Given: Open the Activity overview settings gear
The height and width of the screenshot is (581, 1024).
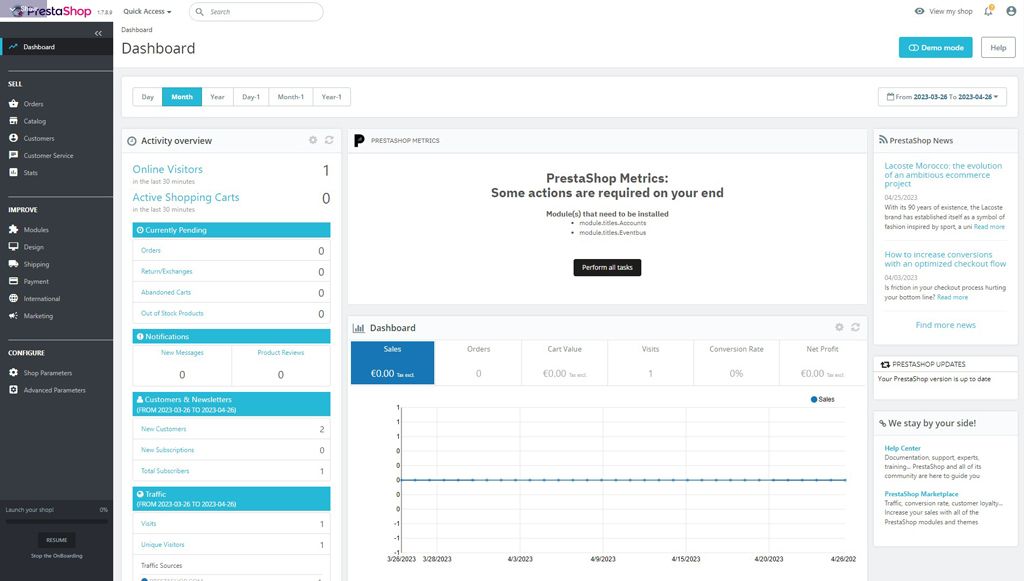Looking at the screenshot, I should pos(313,140).
